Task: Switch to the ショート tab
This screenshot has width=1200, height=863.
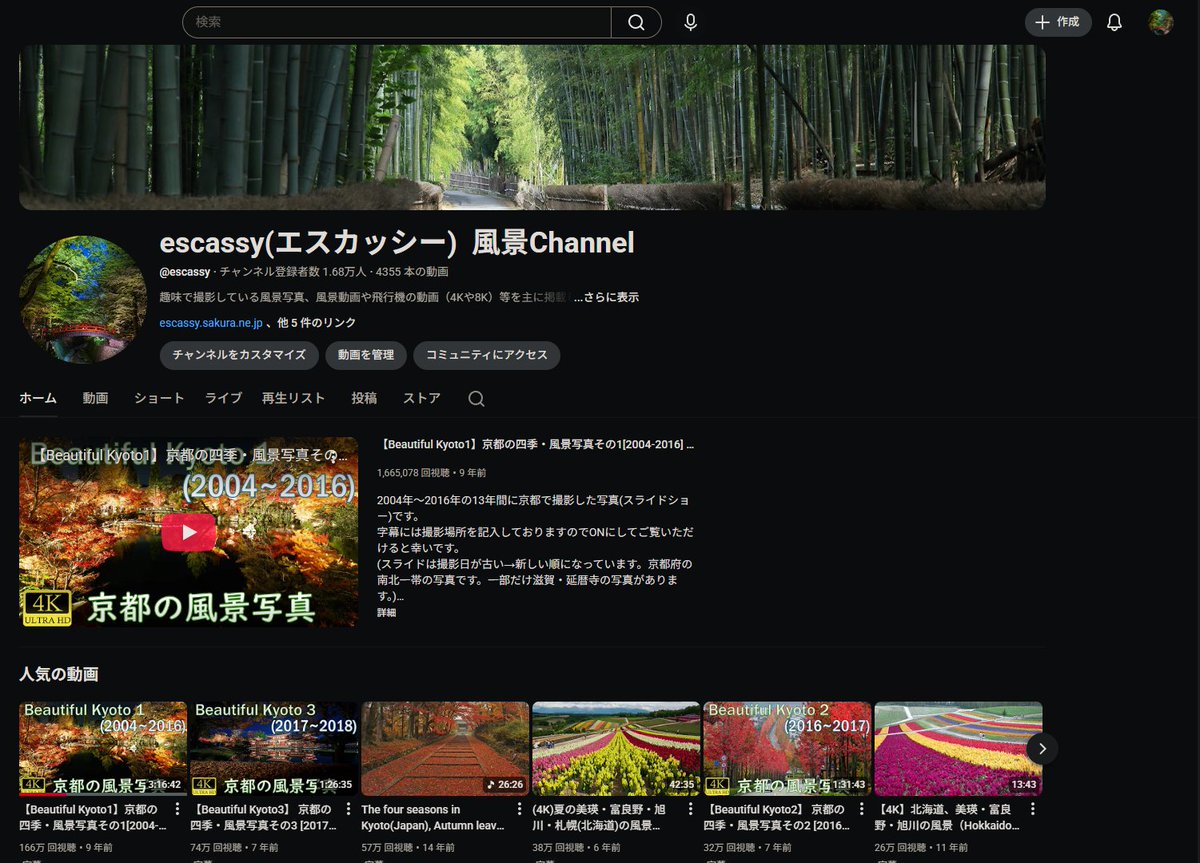Action: coord(159,398)
